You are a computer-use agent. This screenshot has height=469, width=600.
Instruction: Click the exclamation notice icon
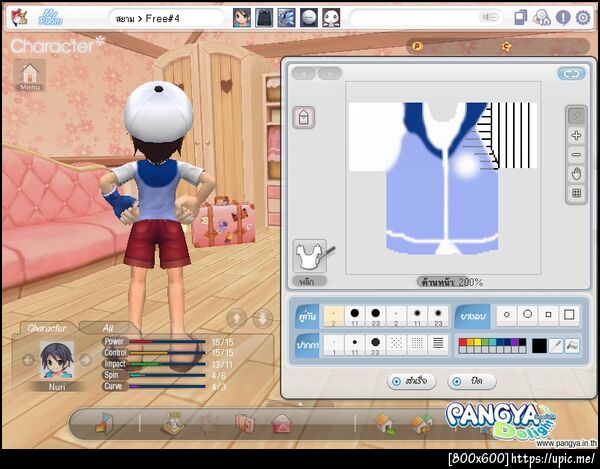click(x=563, y=18)
